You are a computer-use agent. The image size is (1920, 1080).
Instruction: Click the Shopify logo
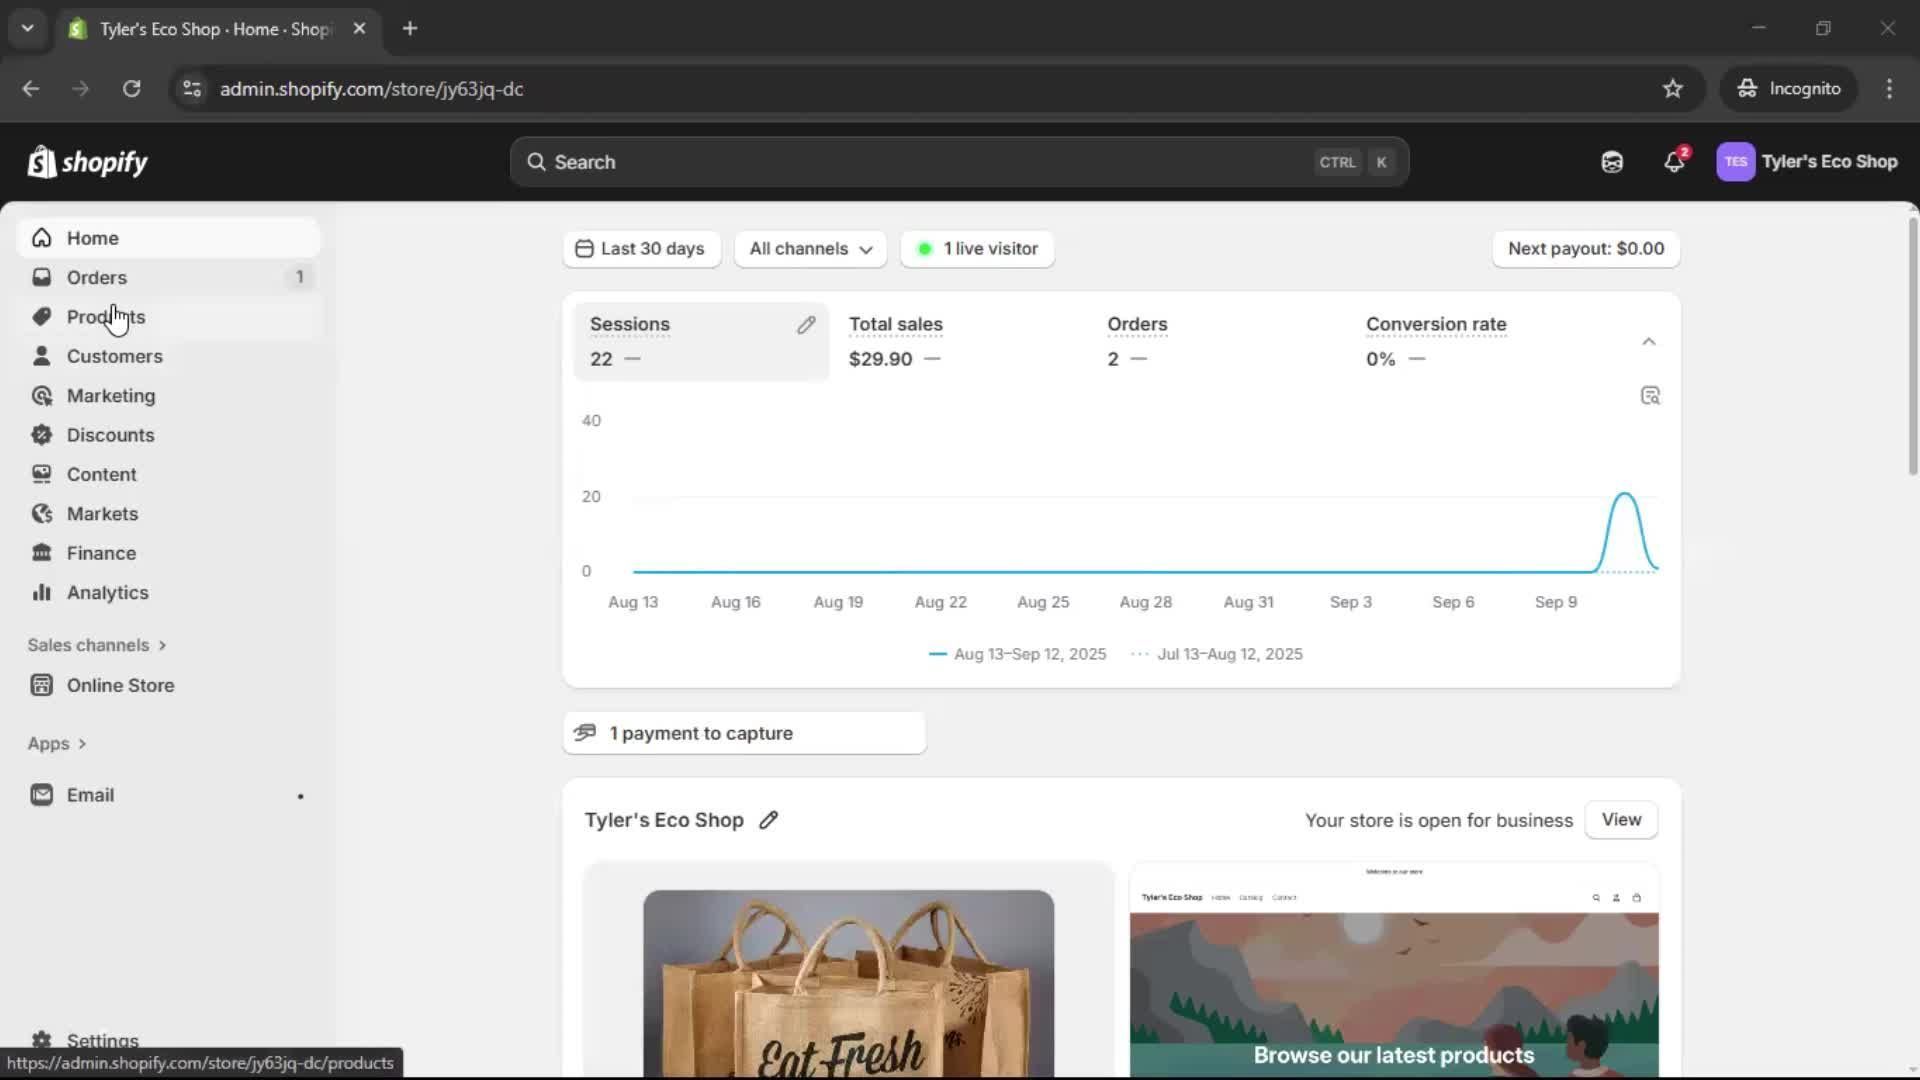pyautogui.click(x=88, y=162)
